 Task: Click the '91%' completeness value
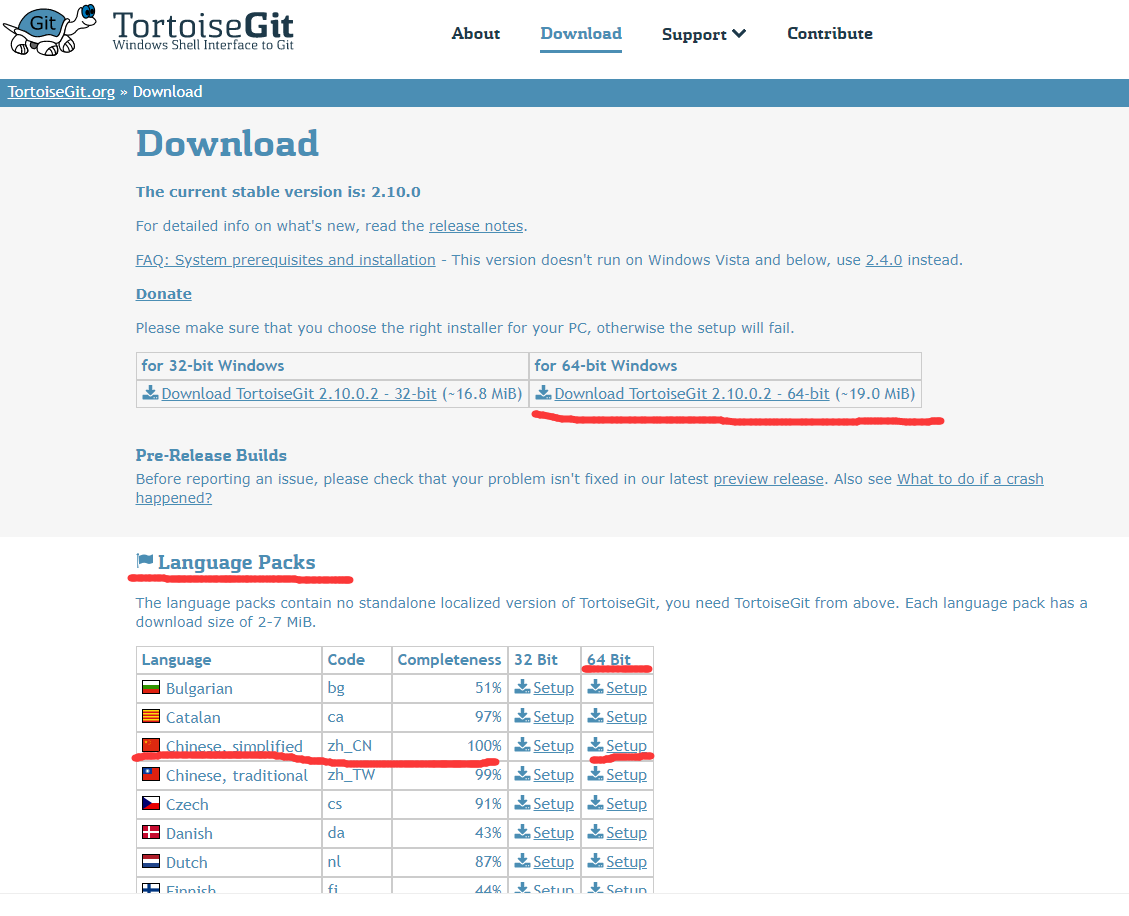pyautogui.click(x=488, y=804)
